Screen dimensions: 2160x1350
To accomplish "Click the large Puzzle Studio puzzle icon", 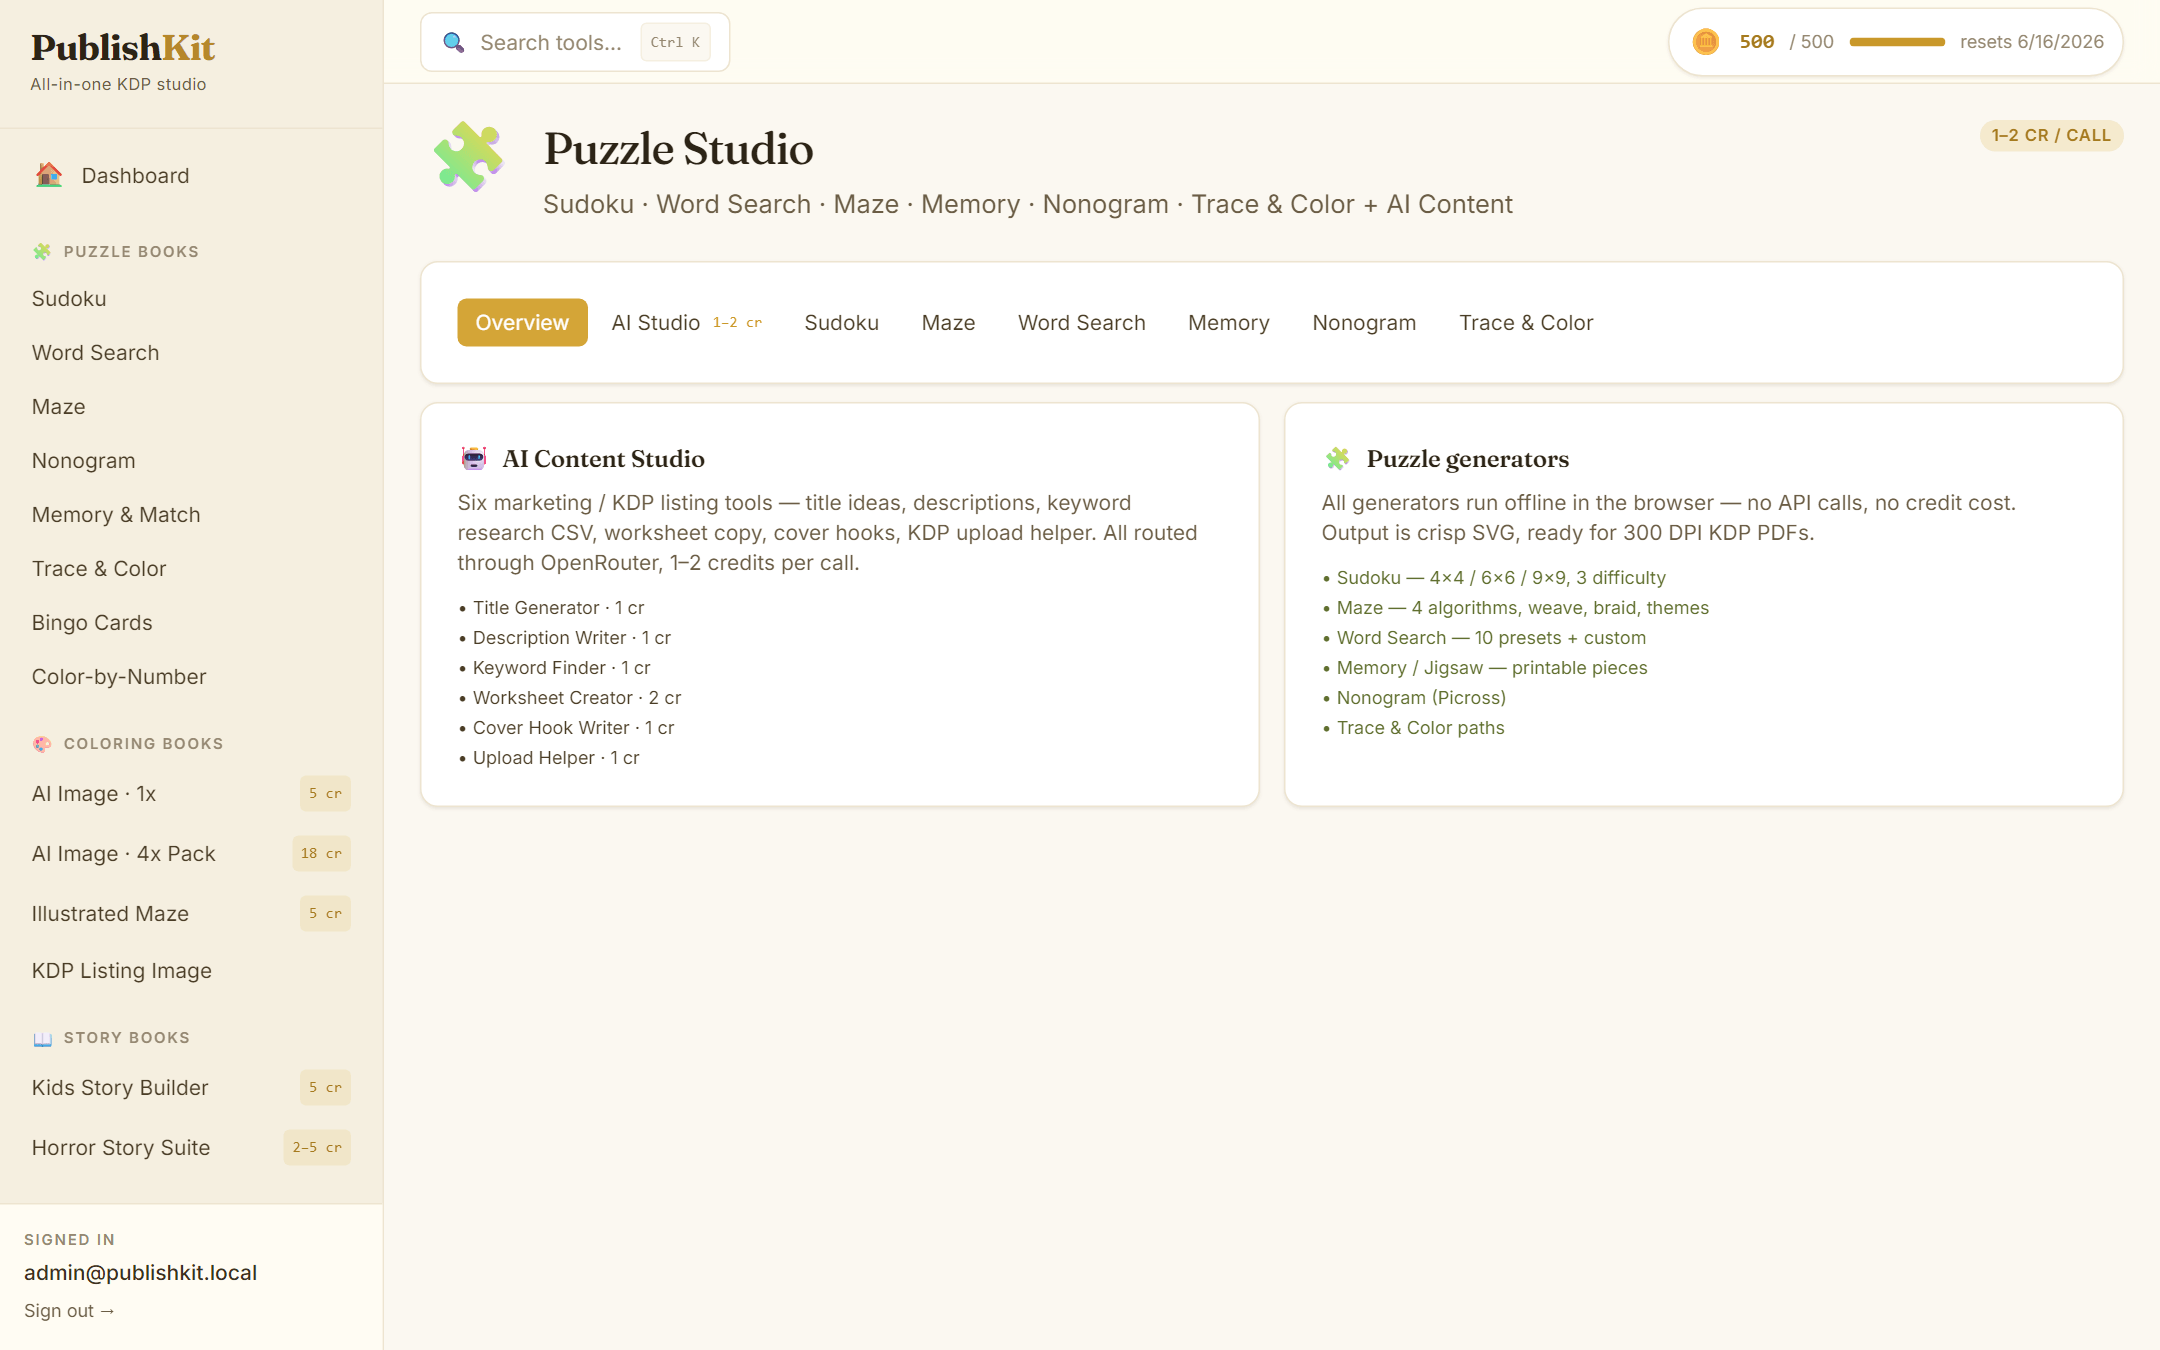I will pos(468,156).
